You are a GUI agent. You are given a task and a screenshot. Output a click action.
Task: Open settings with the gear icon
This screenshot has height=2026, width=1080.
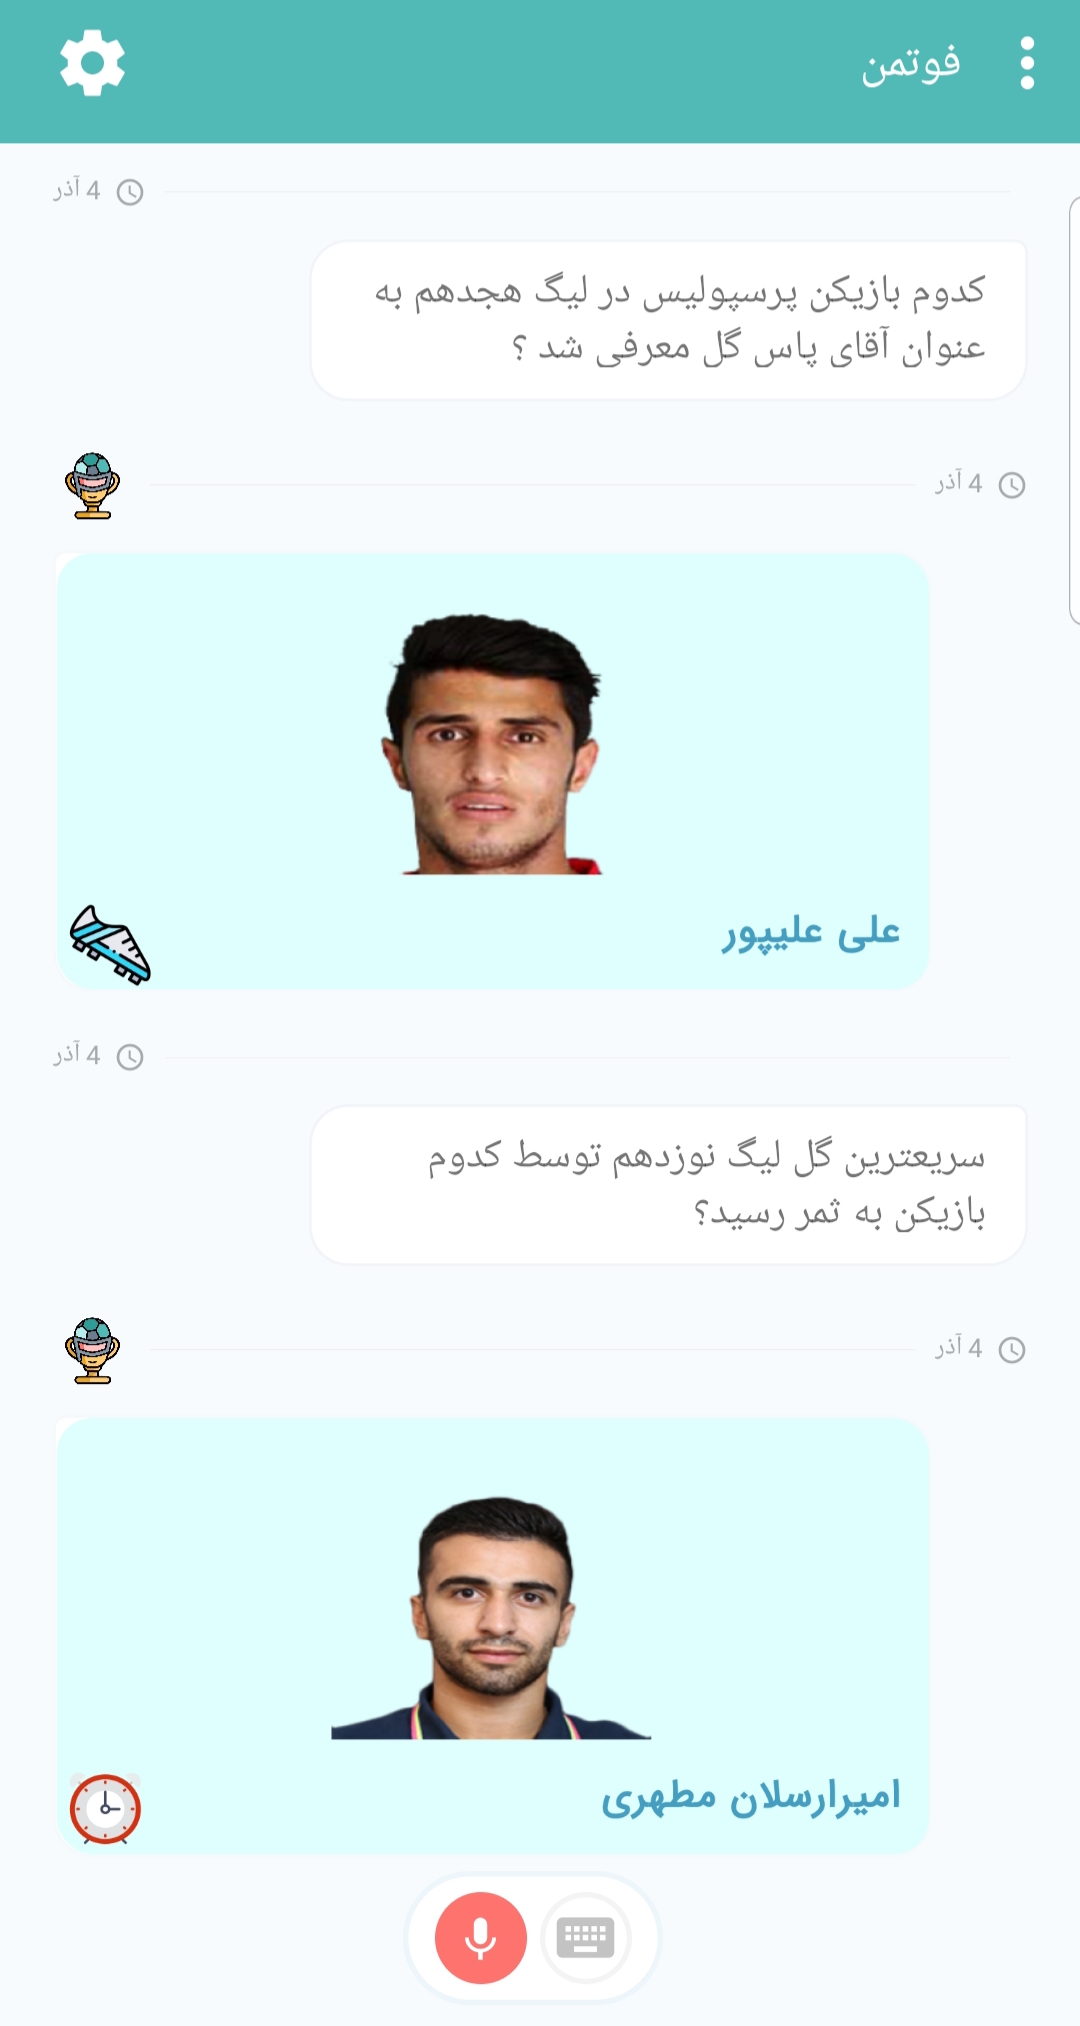pyautogui.click(x=92, y=63)
